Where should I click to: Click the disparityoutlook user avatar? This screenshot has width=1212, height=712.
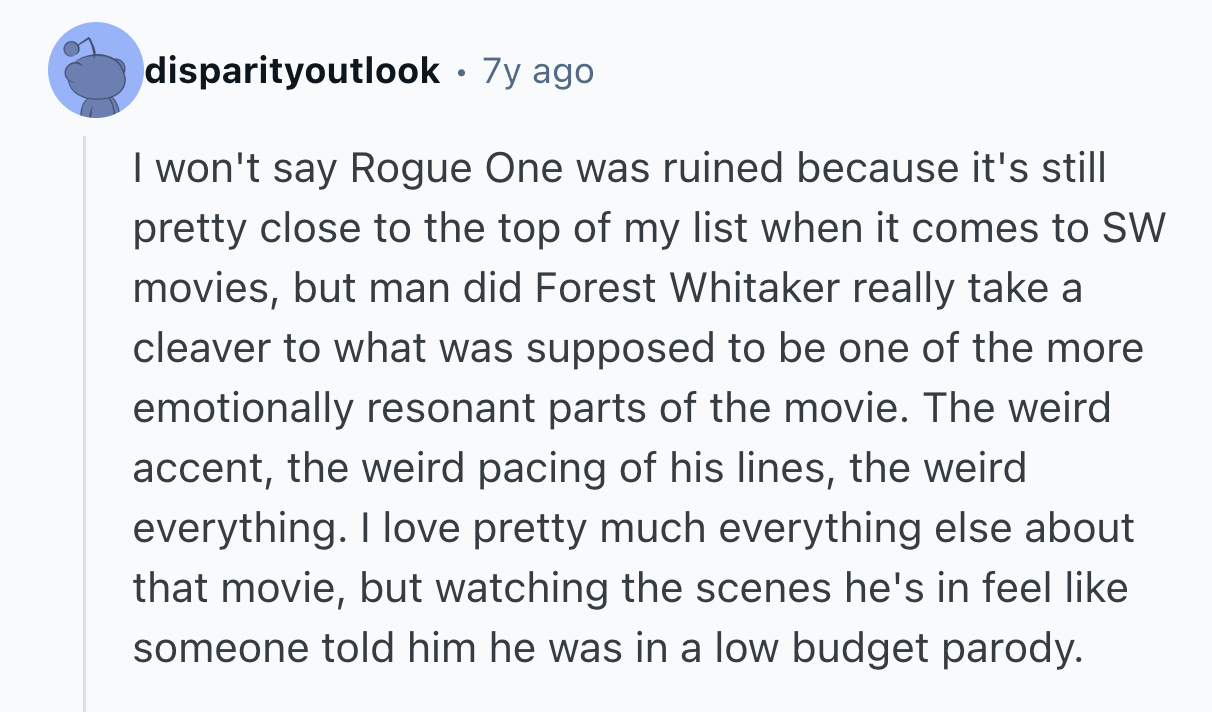(x=96, y=71)
